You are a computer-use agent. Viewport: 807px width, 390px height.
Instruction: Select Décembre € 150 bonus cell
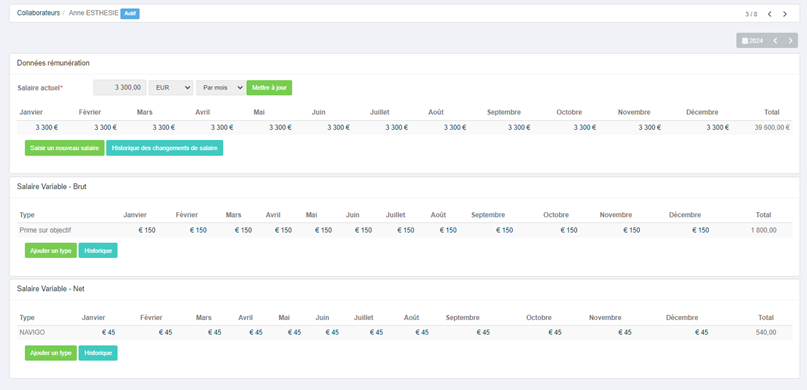[x=700, y=230]
